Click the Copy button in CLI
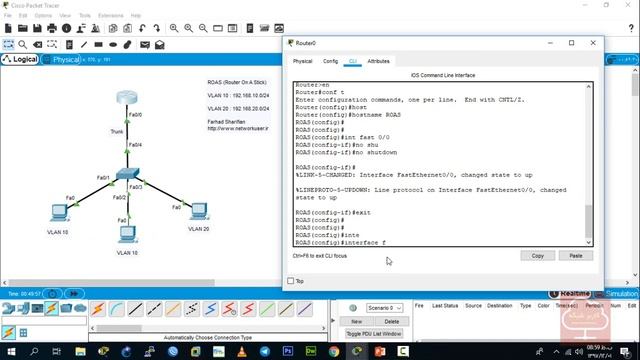Screen dimensions: 640x360 tap(538, 256)
